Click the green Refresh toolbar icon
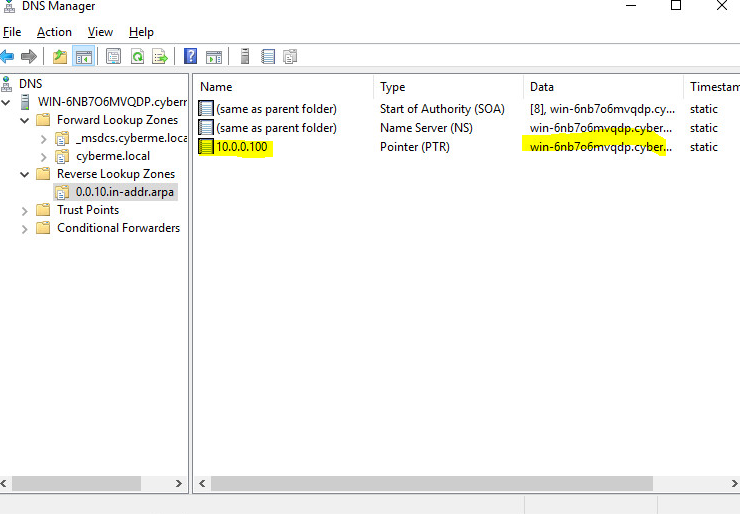740x514 pixels. pyautogui.click(x=136, y=57)
